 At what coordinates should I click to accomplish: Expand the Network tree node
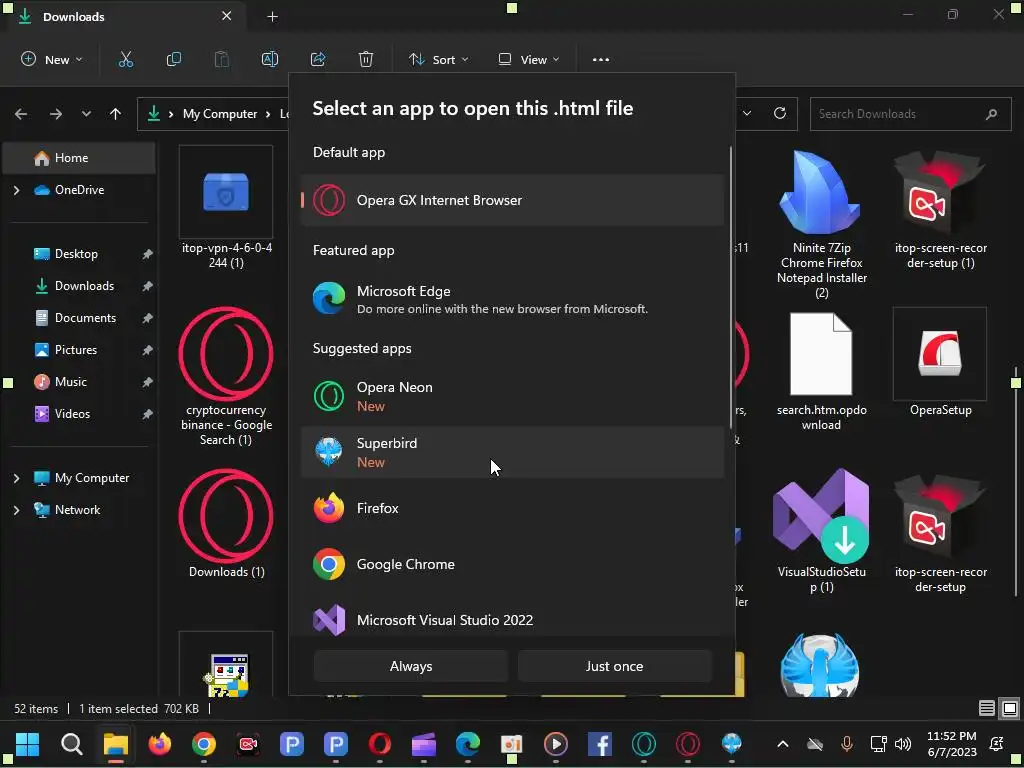(x=16, y=510)
